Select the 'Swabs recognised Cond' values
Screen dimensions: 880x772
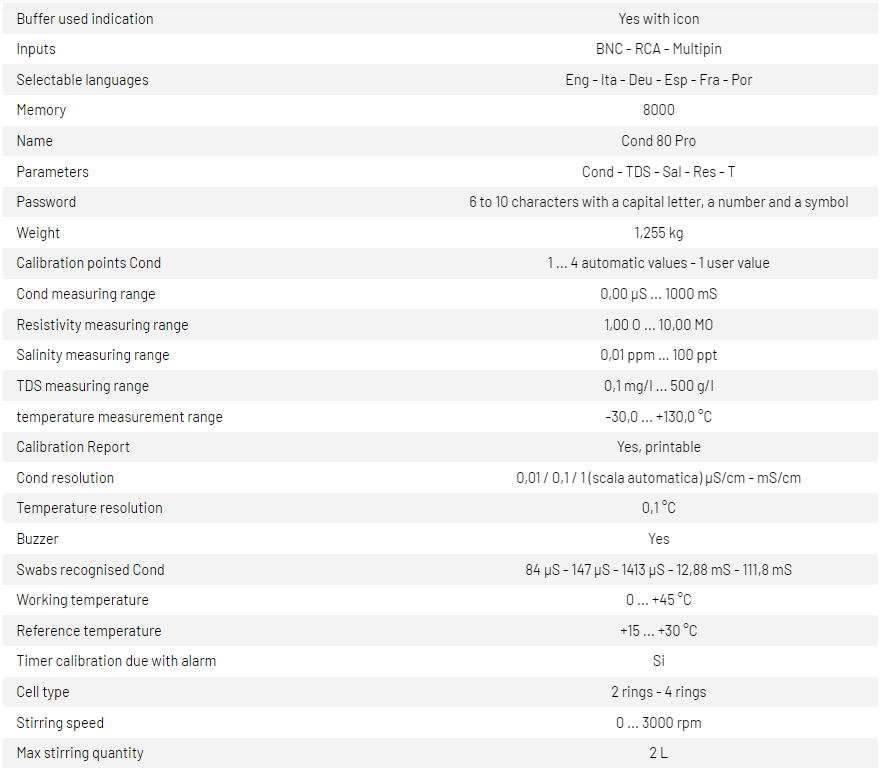[x=658, y=570]
